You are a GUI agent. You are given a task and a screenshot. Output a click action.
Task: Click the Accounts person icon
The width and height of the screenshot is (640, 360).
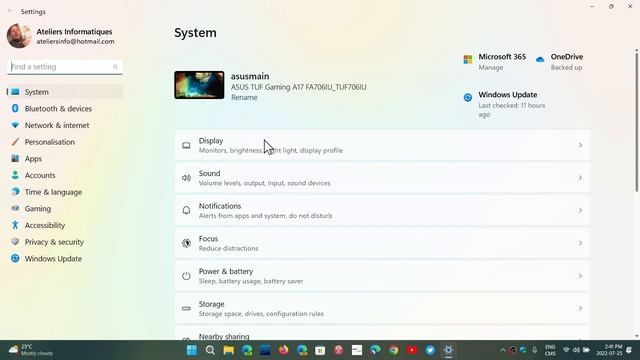pos(15,175)
